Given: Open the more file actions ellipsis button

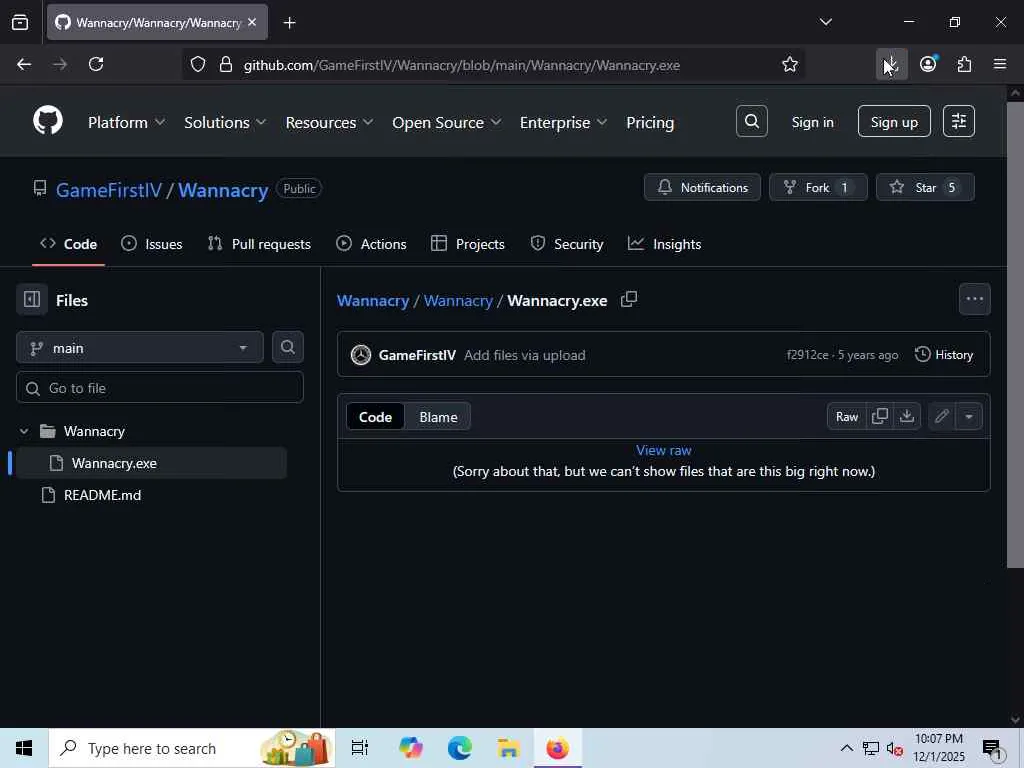Looking at the screenshot, I should (974, 299).
